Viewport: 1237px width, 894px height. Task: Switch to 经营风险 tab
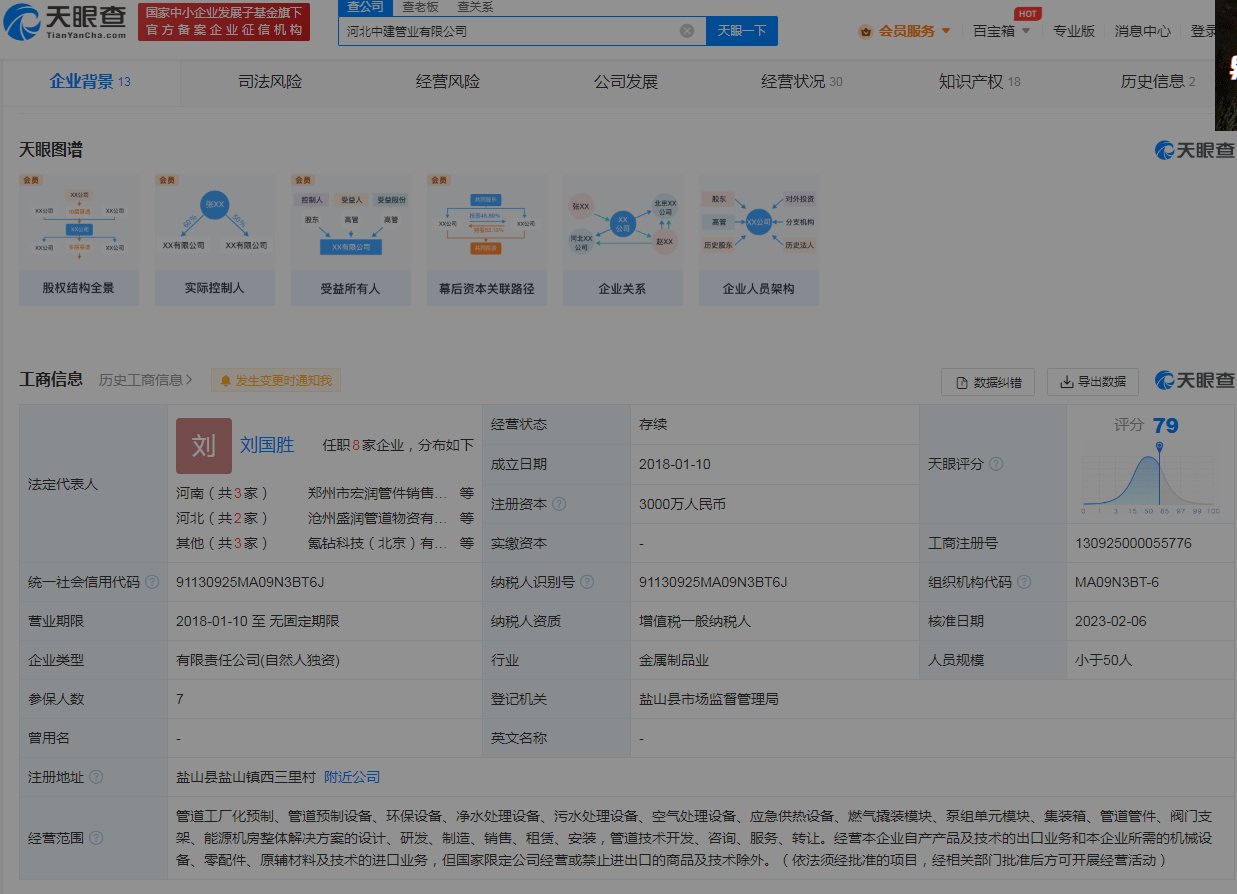(x=448, y=82)
